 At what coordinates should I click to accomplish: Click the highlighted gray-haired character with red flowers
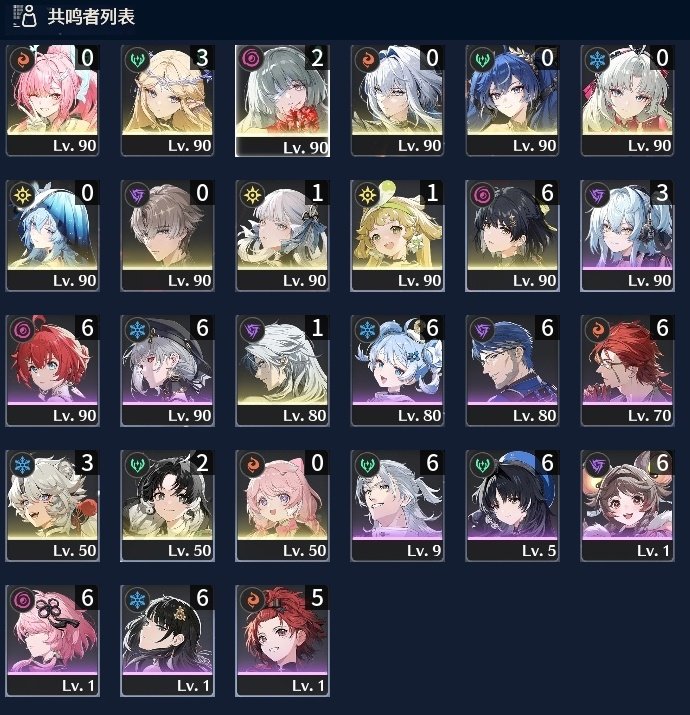pyautogui.click(x=282, y=100)
